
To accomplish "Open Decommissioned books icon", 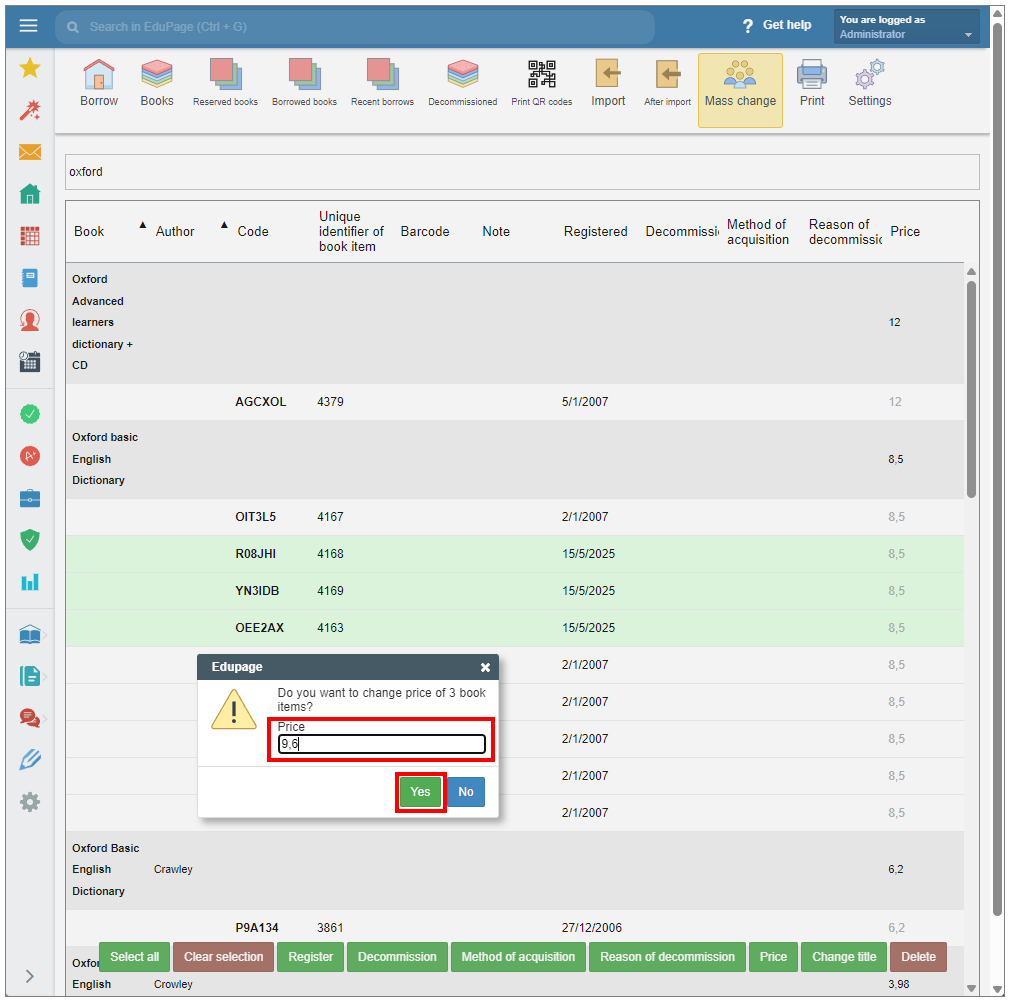I will (x=462, y=83).
